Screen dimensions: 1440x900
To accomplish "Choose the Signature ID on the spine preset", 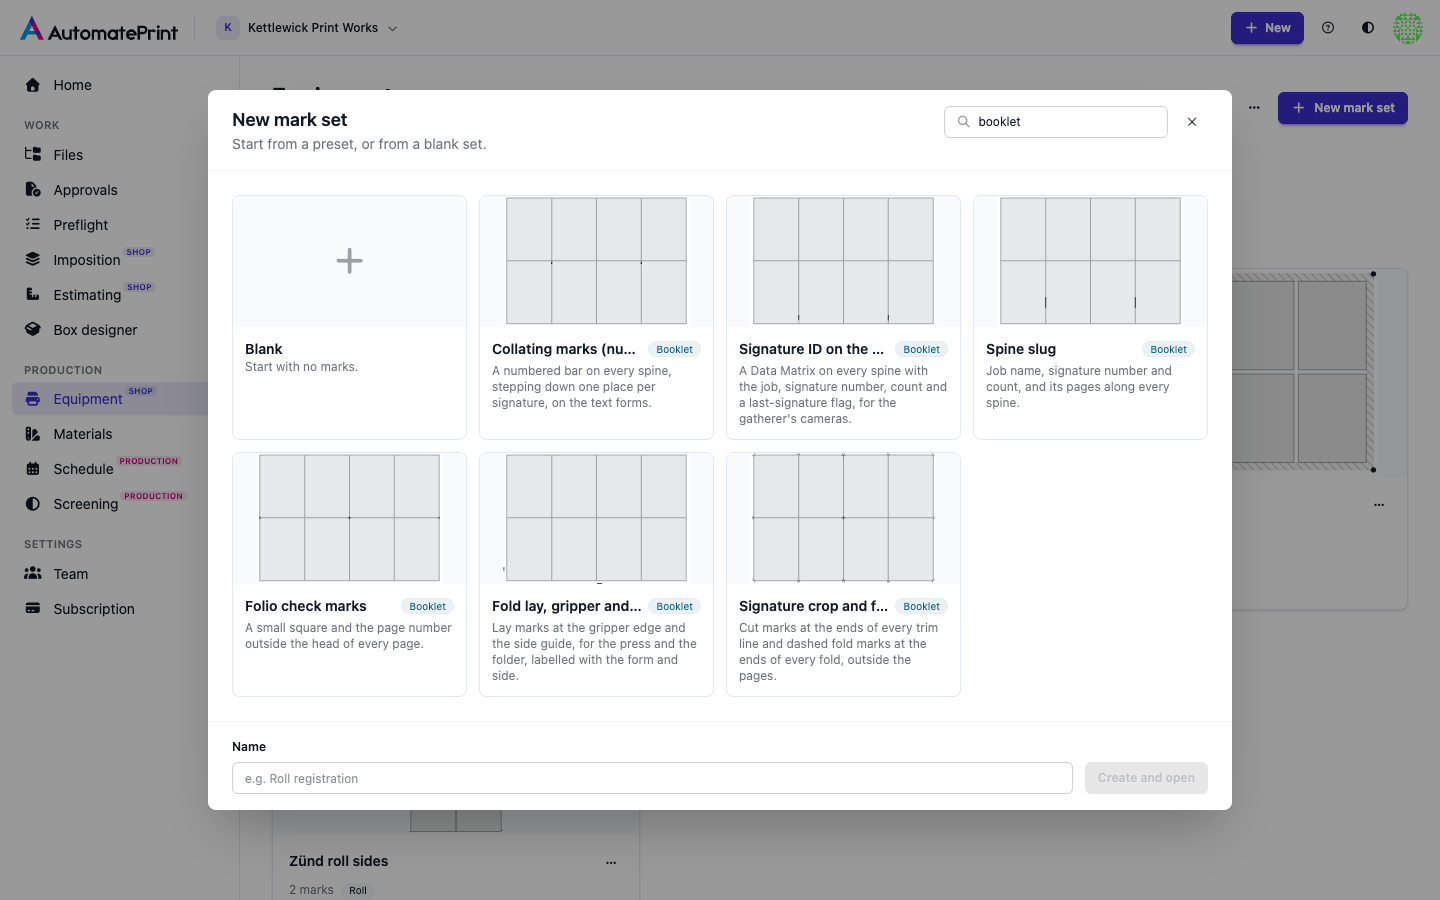I will pyautogui.click(x=843, y=317).
